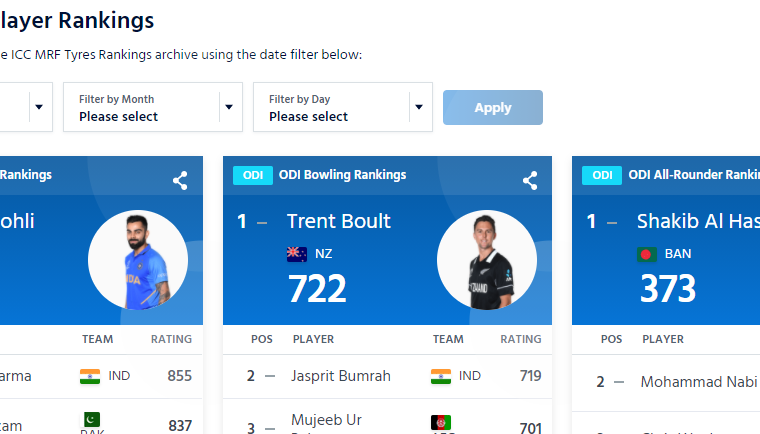Click the Bangladesh flag next to BAN
Viewport: 760px width, 434px height.
[647, 254]
